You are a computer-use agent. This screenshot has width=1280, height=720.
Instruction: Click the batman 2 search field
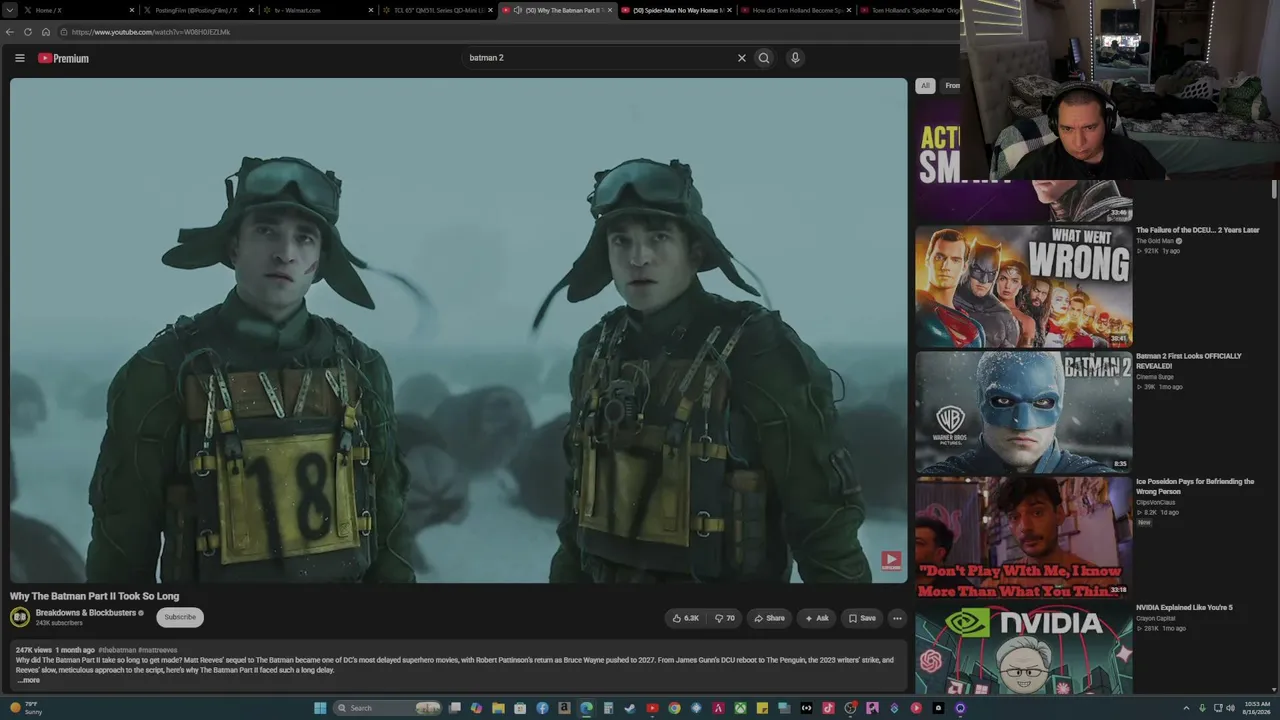(597, 58)
